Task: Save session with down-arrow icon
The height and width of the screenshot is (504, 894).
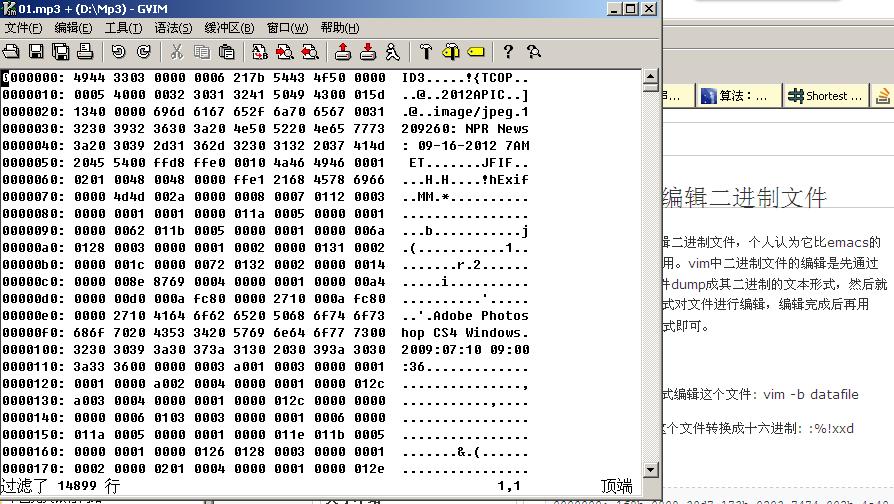Action: [x=368, y=52]
